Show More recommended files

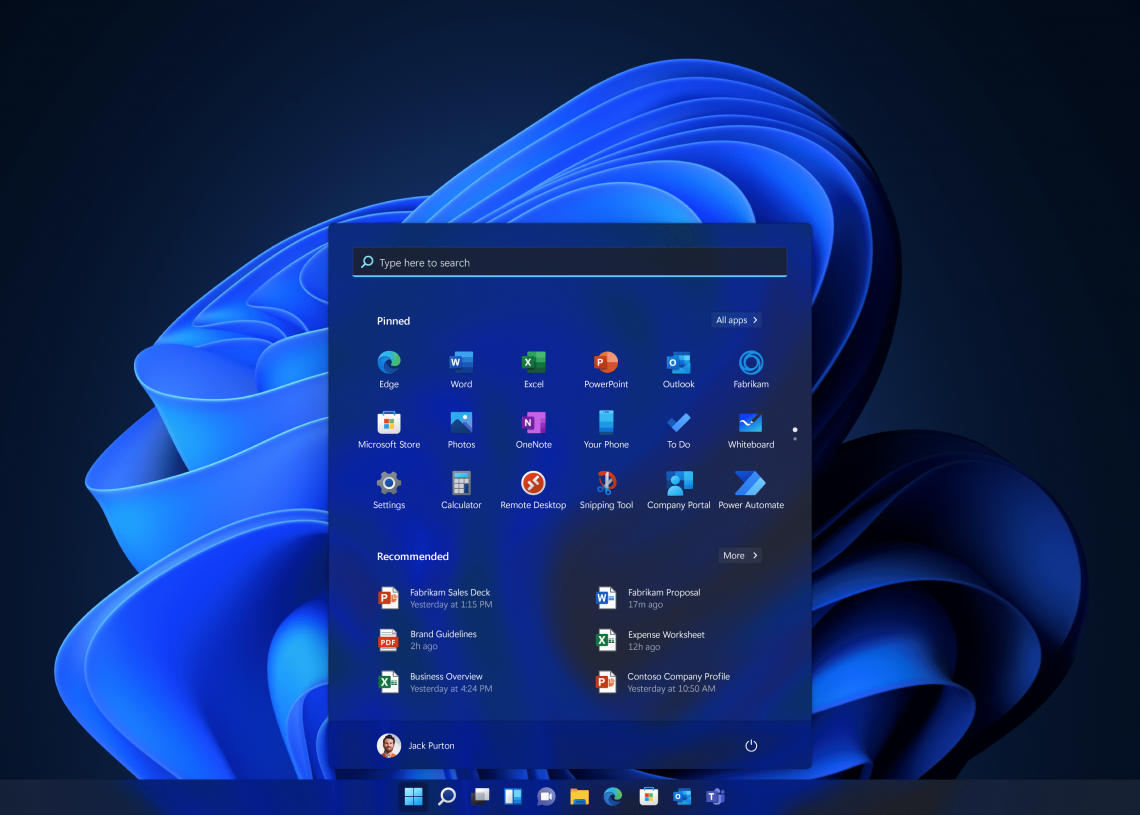coord(739,555)
